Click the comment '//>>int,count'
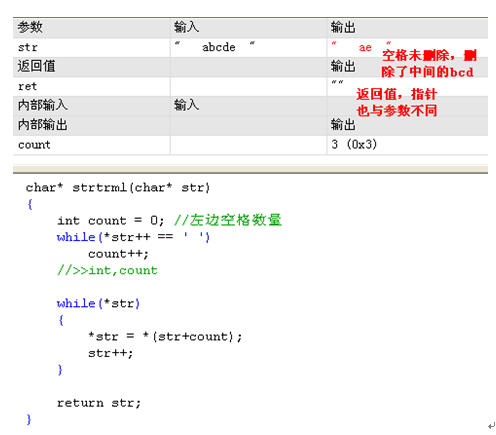This screenshot has height=435, width=496. (107, 270)
